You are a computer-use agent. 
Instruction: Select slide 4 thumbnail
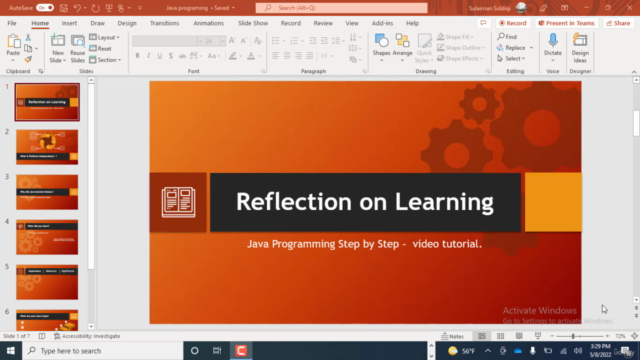click(47, 237)
